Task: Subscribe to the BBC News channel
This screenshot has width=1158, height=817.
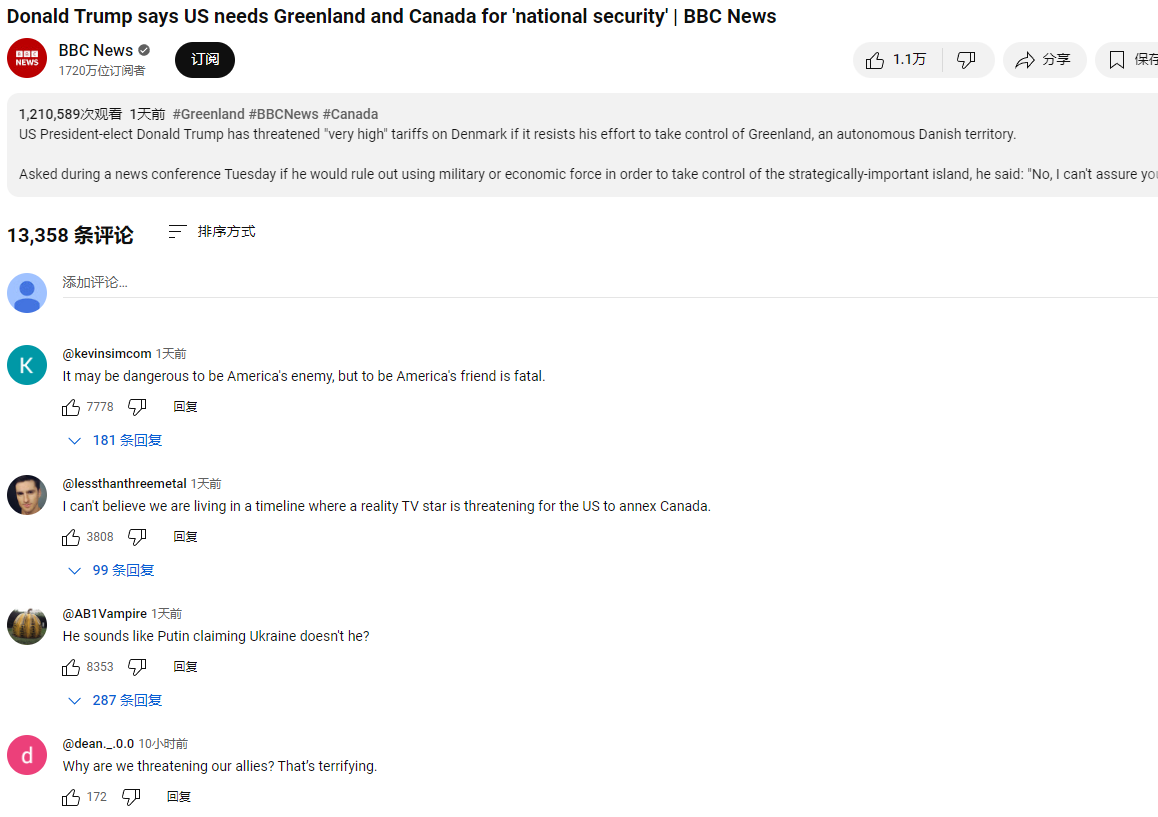Action: click(x=205, y=60)
